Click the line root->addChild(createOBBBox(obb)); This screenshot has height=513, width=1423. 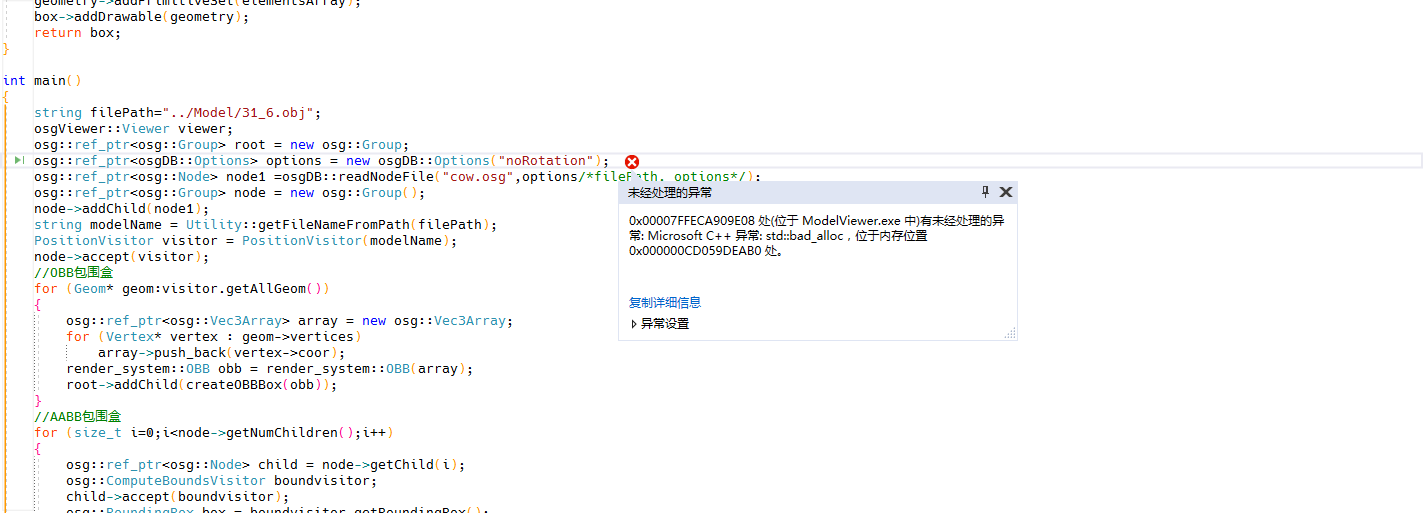coord(202,384)
